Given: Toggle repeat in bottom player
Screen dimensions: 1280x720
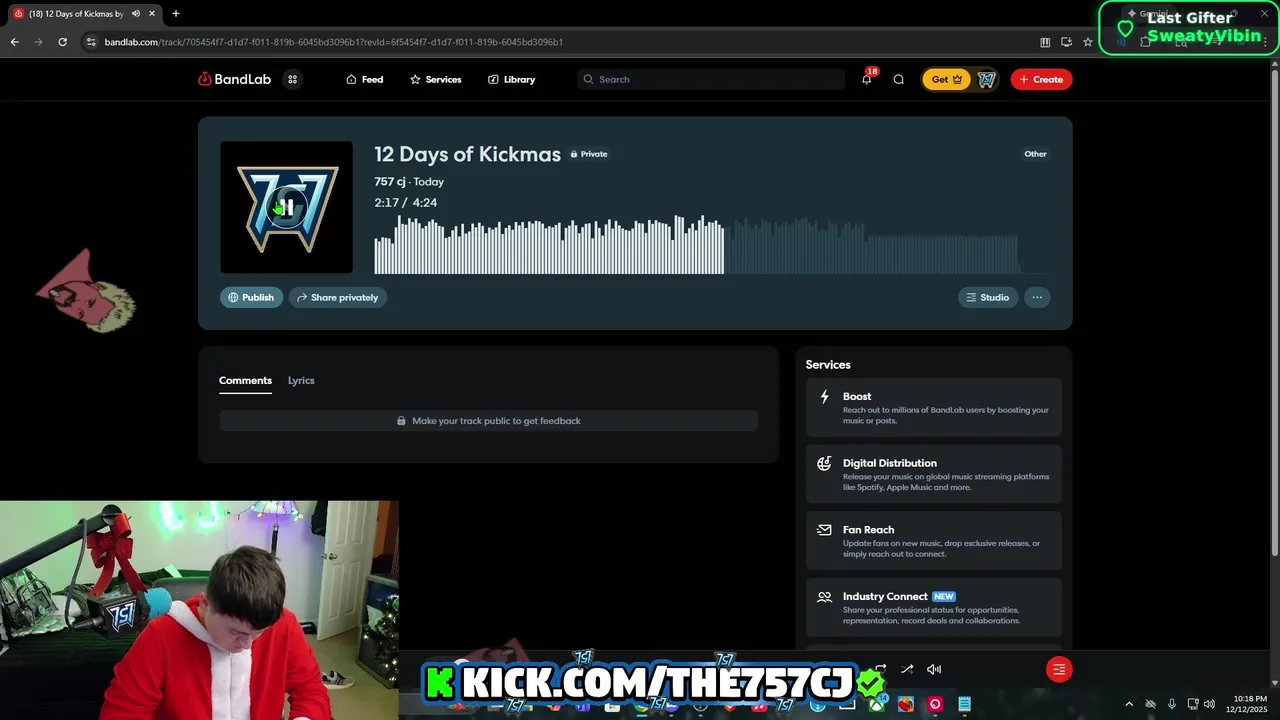Looking at the screenshot, I should coord(880,669).
